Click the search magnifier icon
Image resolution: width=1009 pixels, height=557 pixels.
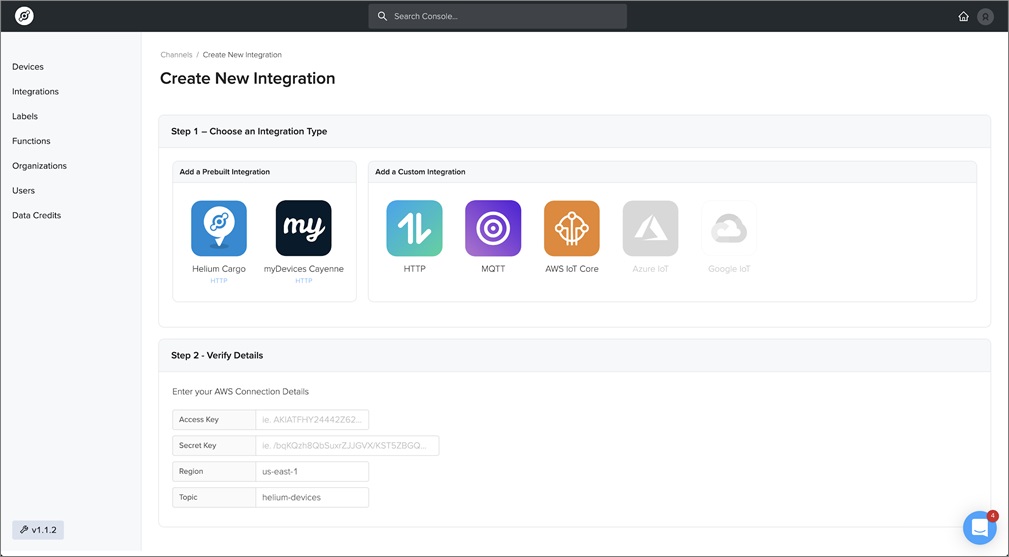(x=382, y=16)
